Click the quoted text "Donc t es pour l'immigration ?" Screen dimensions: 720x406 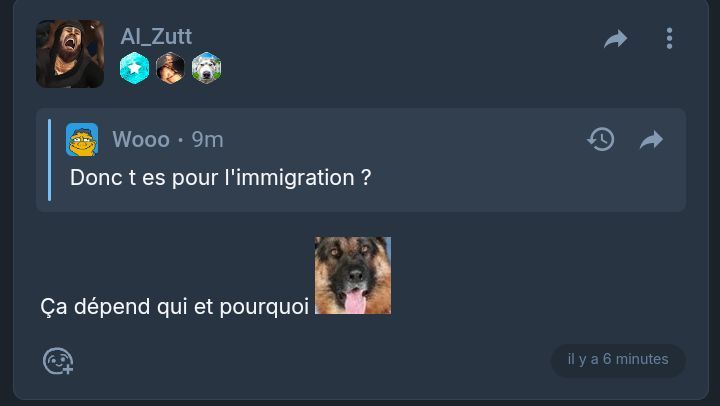click(220, 178)
